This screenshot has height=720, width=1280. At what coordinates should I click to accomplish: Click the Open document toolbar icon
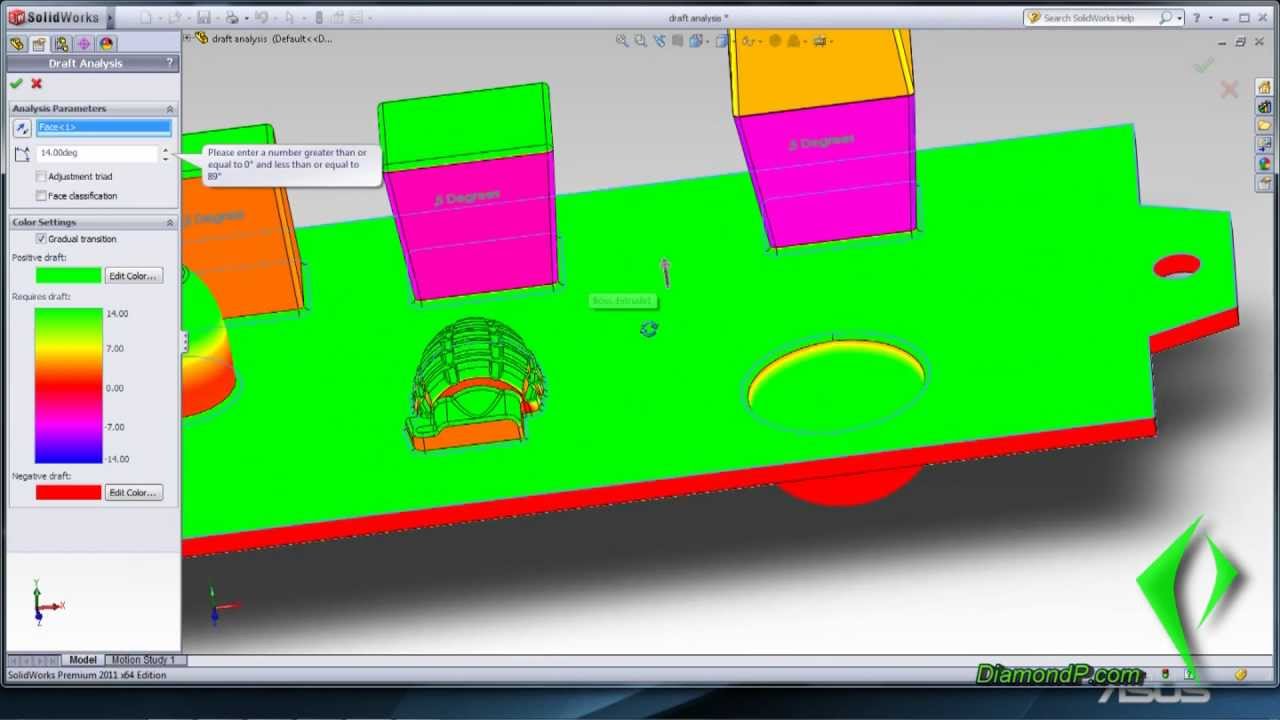(x=176, y=18)
